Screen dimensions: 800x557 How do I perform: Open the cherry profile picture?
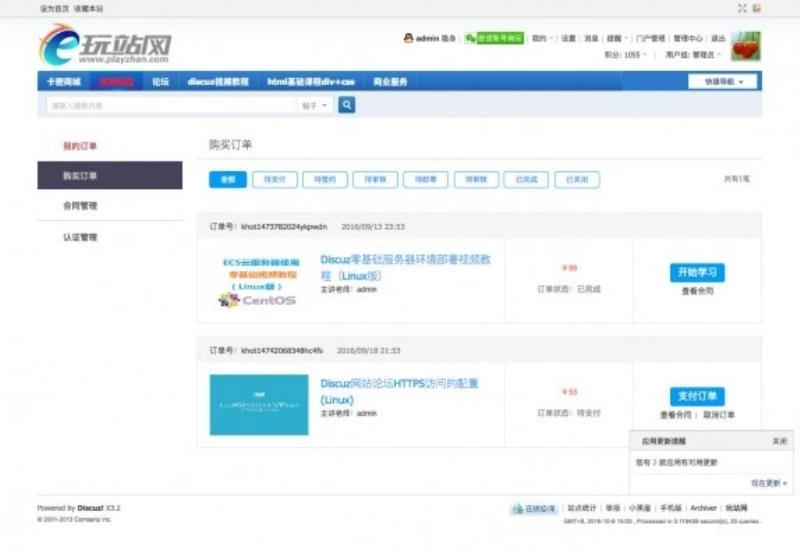click(745, 46)
